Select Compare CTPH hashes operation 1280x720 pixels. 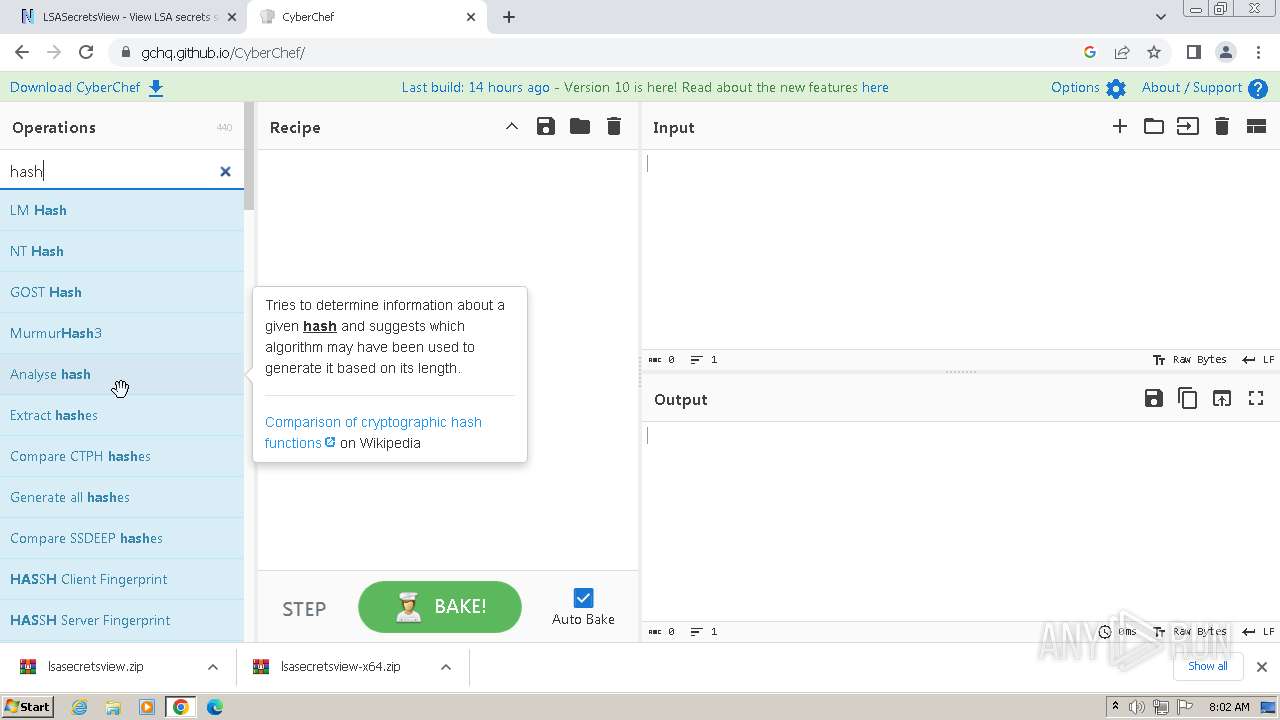tap(122, 456)
